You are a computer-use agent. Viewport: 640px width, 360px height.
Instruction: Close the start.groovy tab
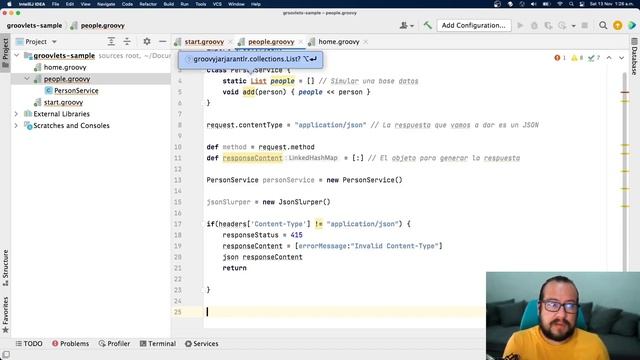[230, 42]
